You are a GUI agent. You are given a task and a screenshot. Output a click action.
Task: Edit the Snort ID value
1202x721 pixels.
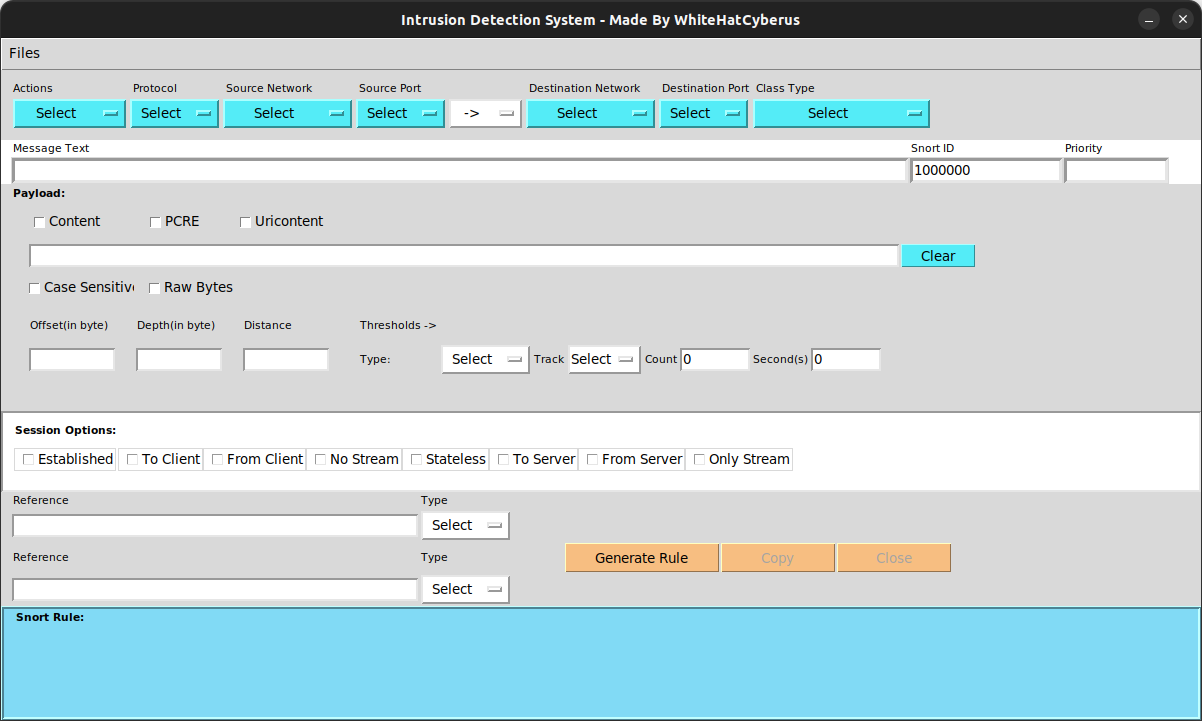pos(985,170)
